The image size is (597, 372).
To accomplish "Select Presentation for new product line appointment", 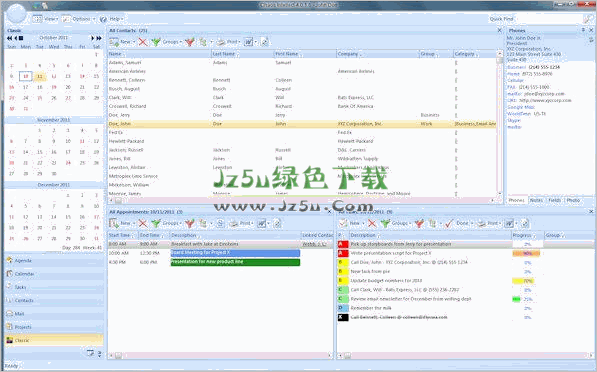I will point(235,262).
